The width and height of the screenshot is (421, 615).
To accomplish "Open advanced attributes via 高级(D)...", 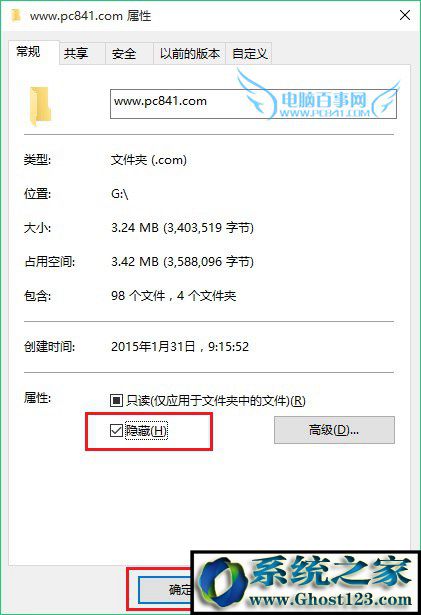I will click(334, 430).
